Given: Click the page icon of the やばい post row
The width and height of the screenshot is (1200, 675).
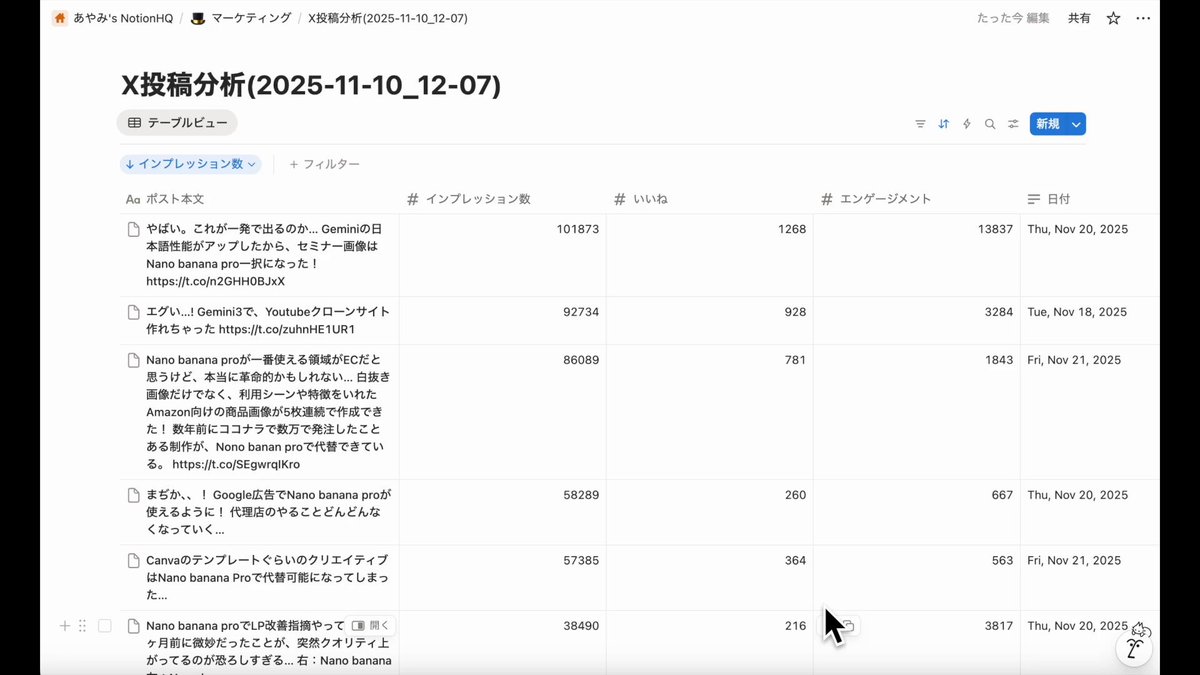Looking at the screenshot, I should tap(133, 229).
